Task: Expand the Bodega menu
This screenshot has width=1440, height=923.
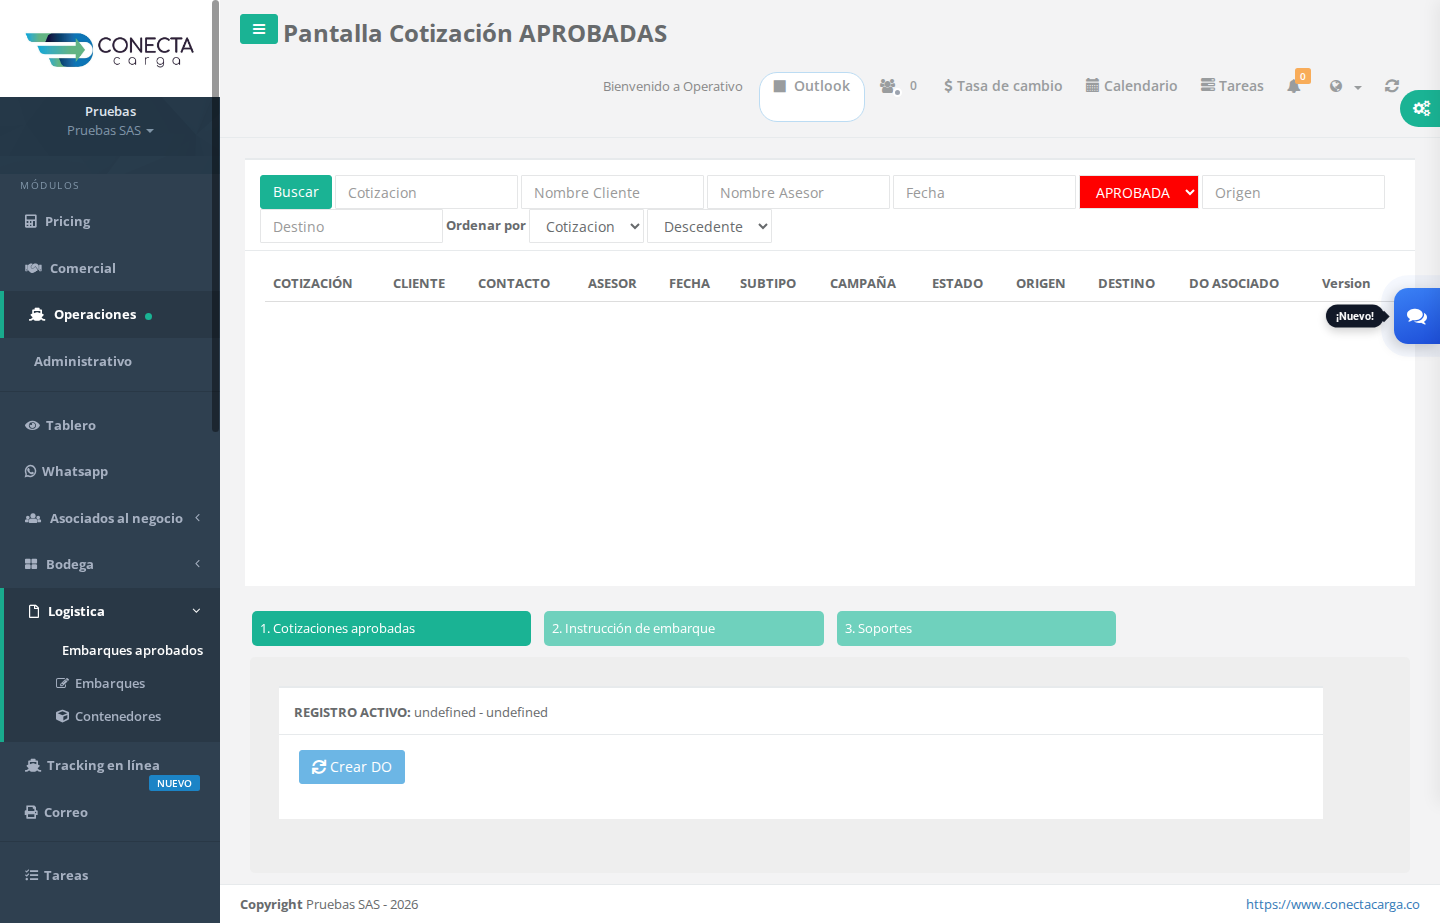Action: pyautogui.click(x=108, y=564)
